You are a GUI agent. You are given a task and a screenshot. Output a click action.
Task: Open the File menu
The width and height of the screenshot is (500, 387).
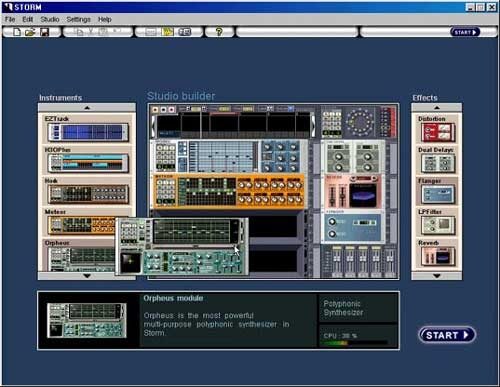click(x=10, y=19)
